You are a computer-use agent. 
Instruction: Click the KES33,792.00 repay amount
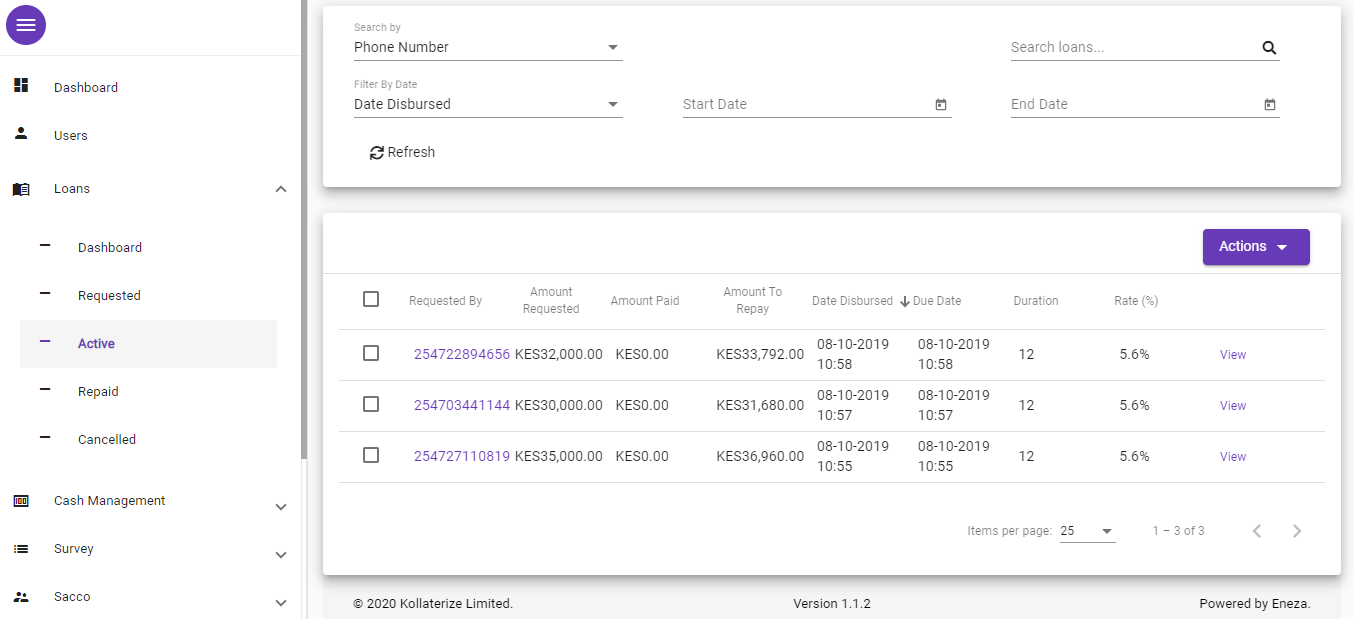[x=760, y=354]
